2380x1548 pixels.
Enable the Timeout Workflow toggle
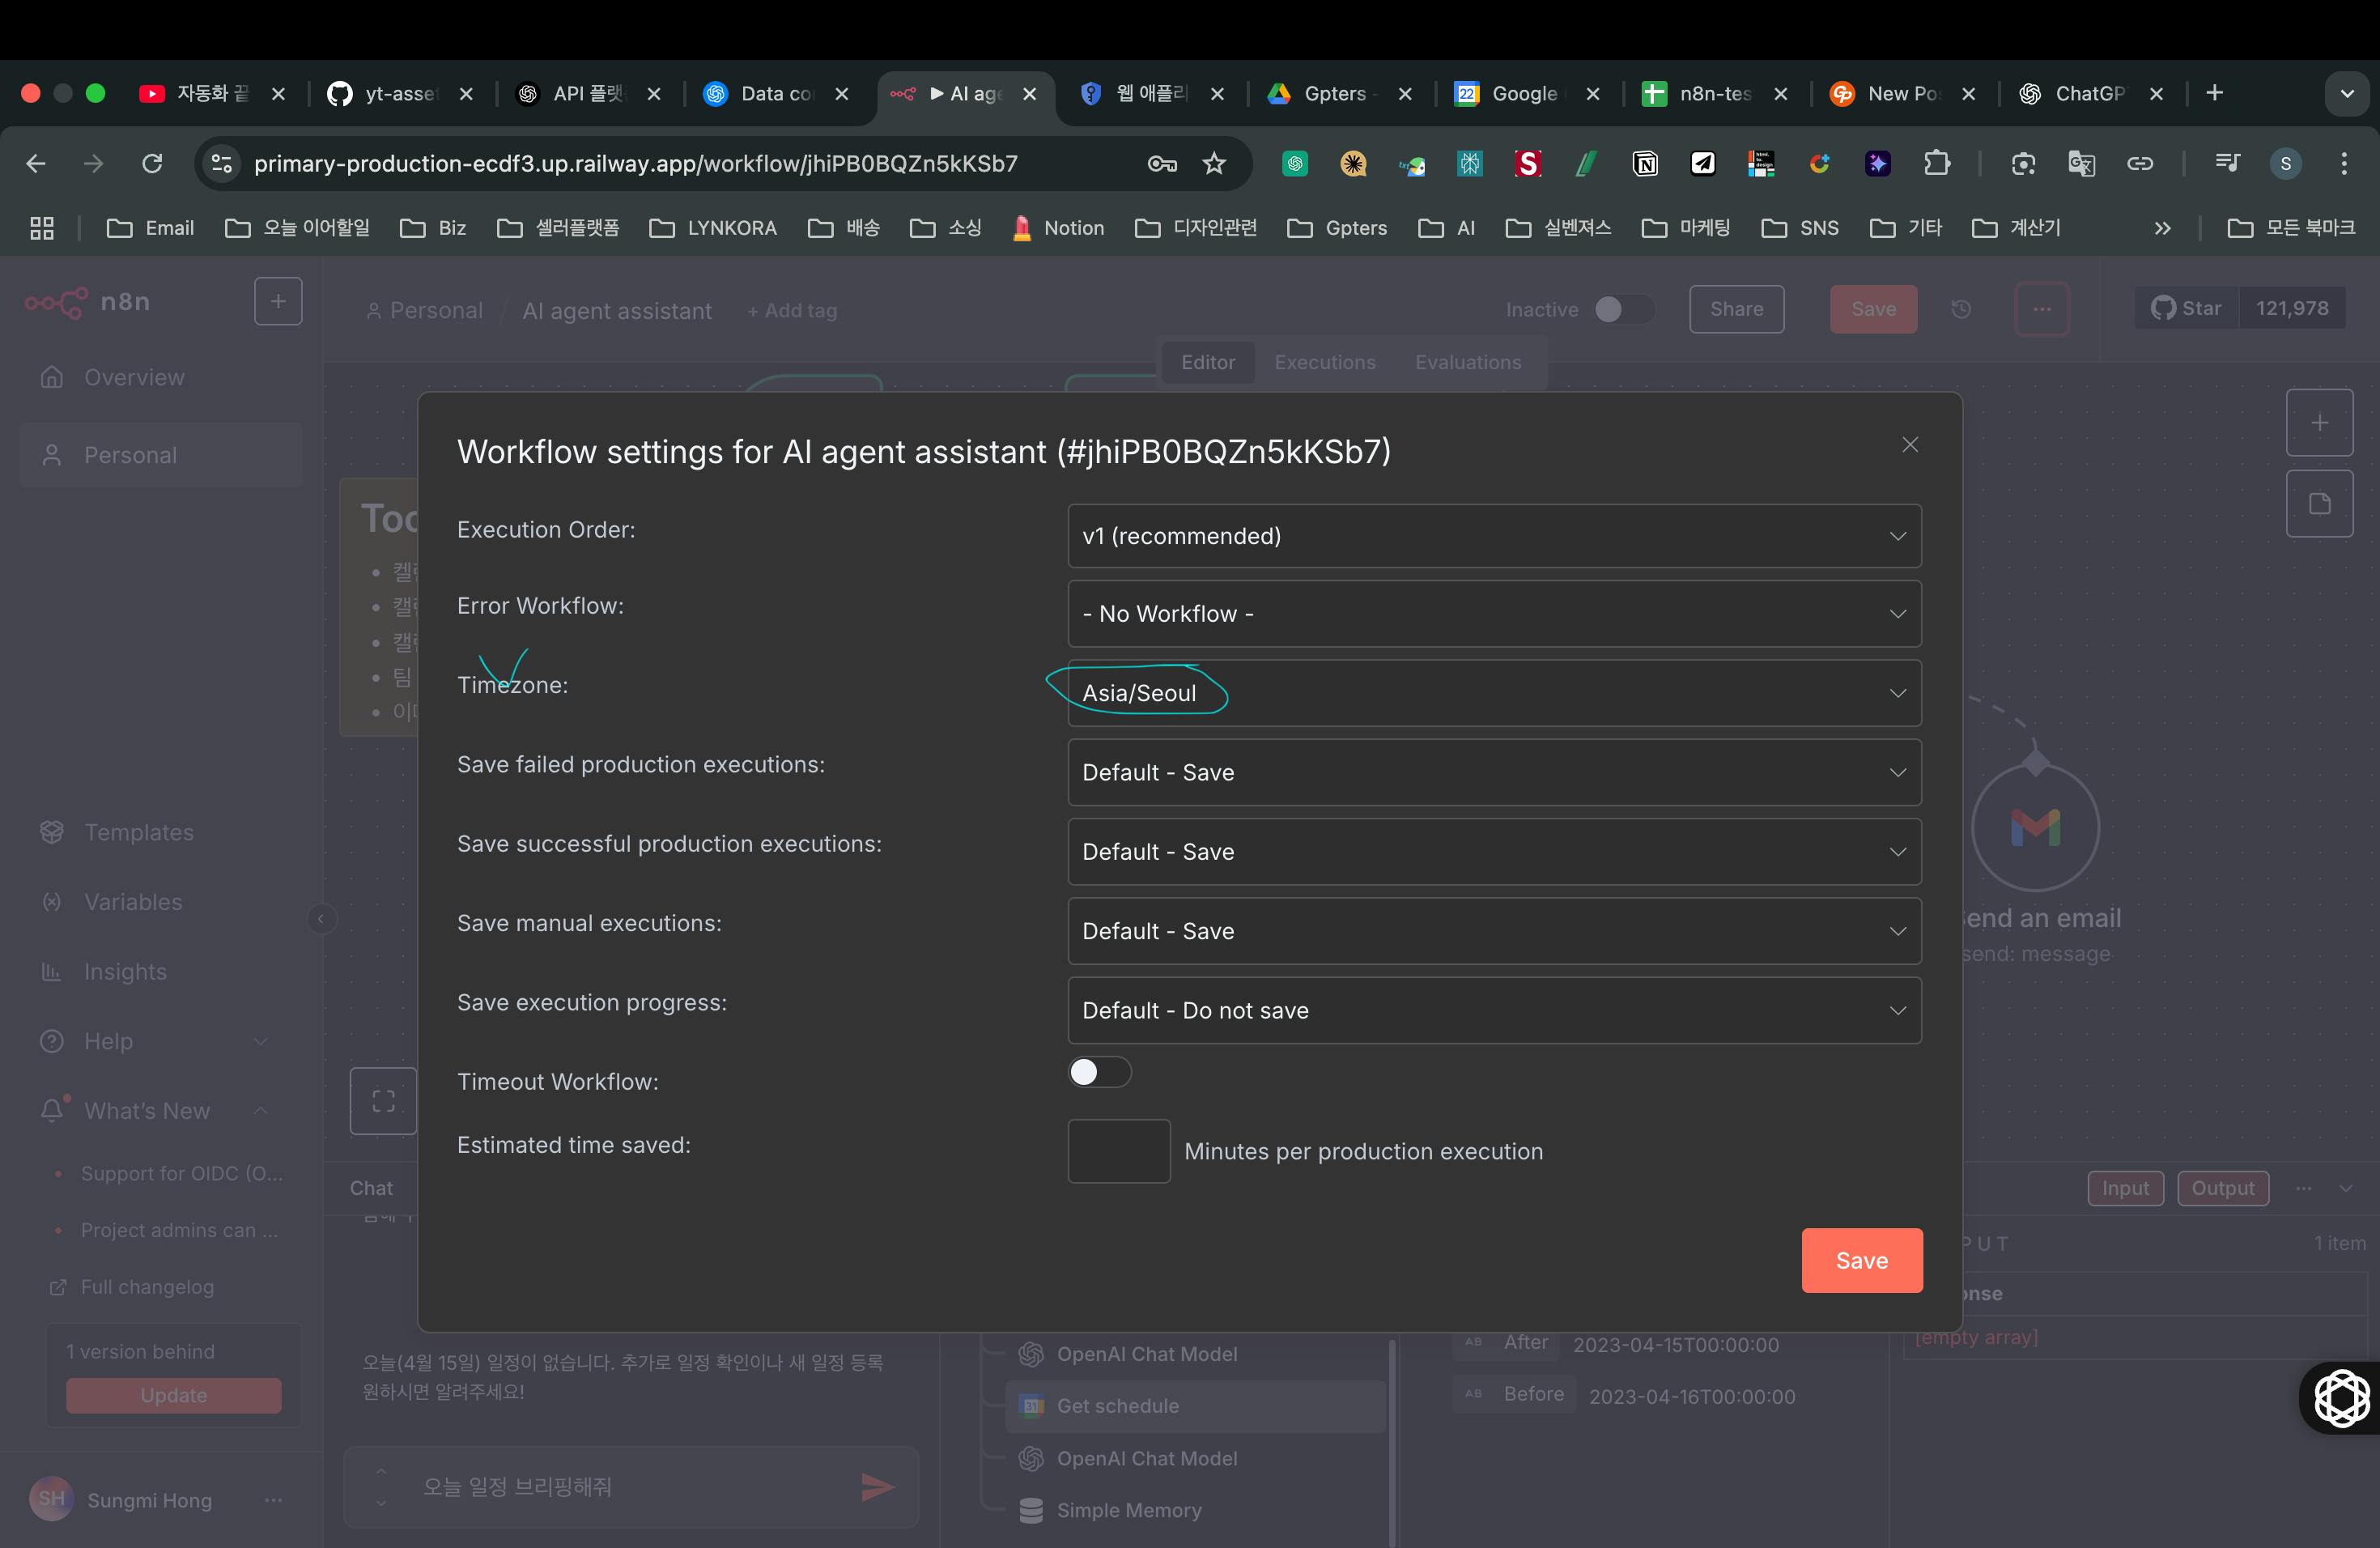(x=1099, y=1072)
